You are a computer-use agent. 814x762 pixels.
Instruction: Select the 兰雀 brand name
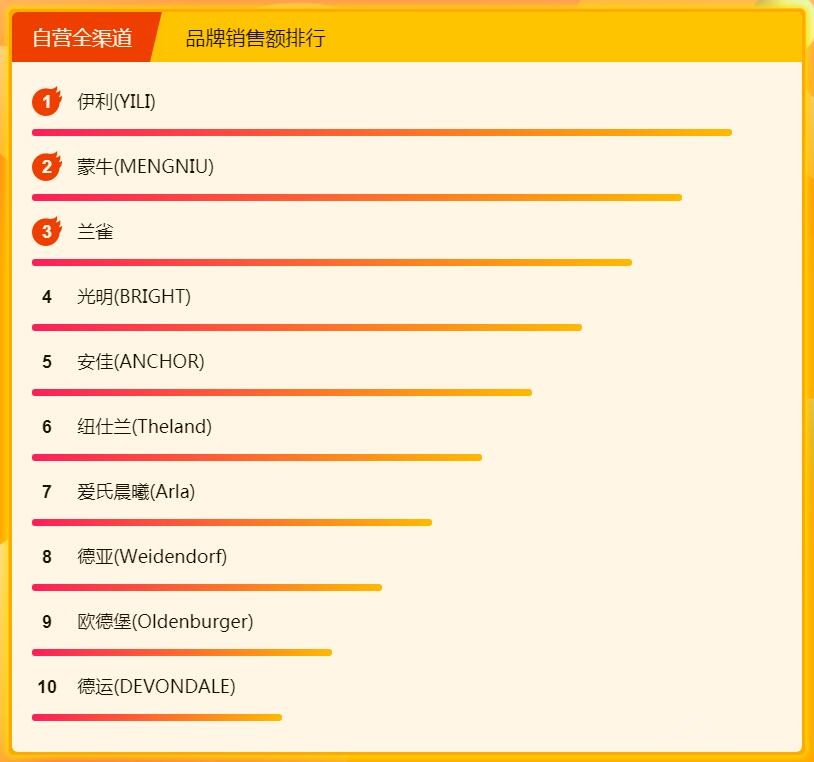95,232
